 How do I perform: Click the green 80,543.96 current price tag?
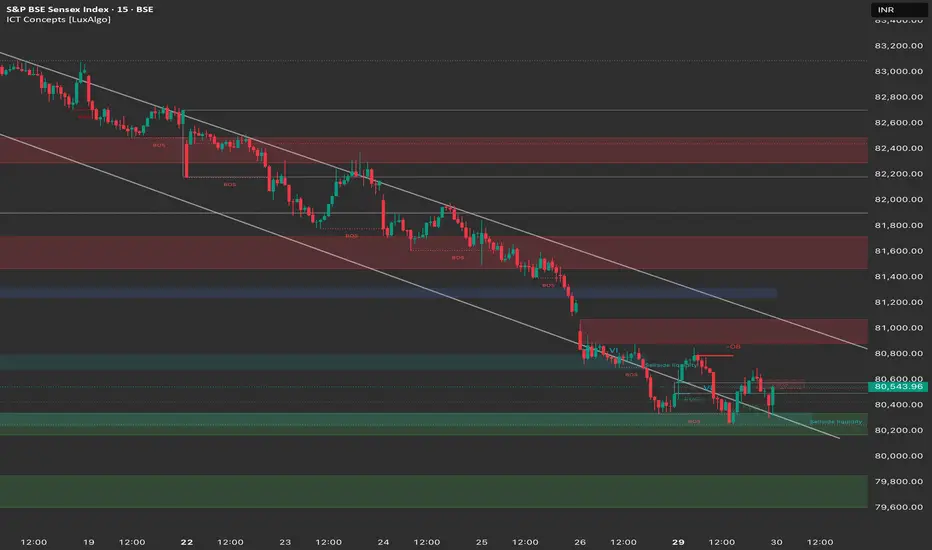(x=897, y=386)
